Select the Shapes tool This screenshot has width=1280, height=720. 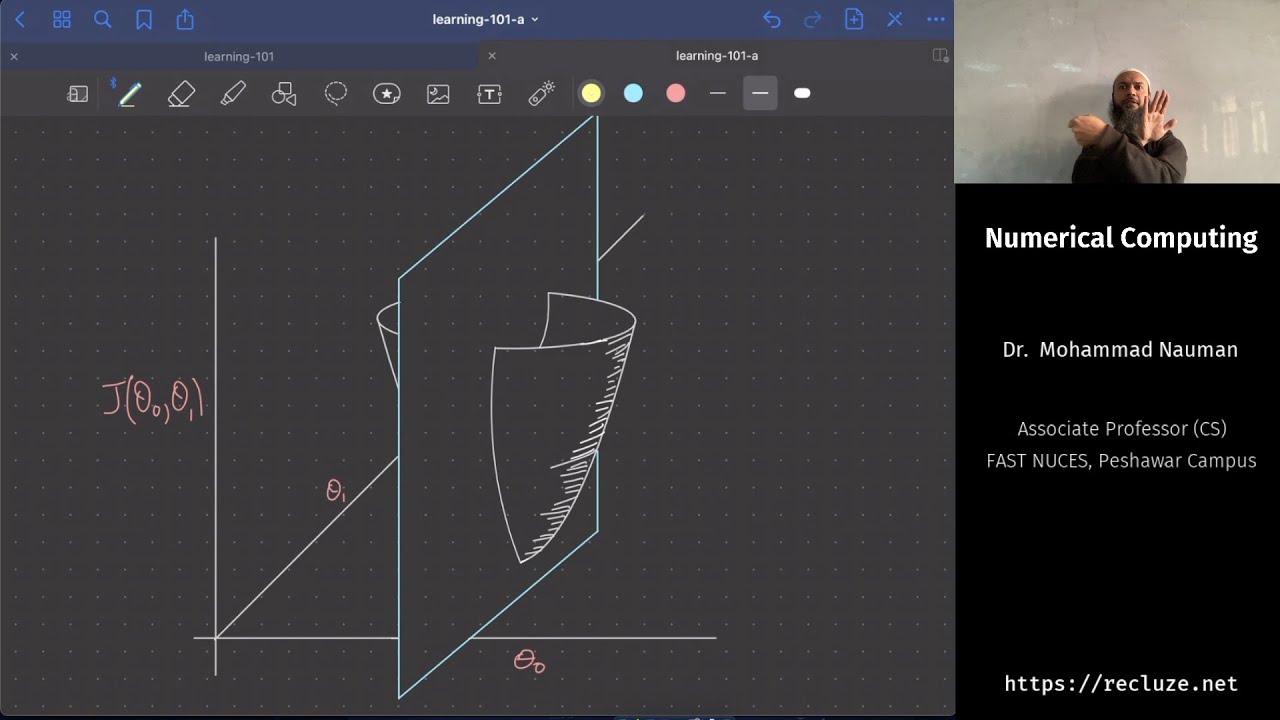pyautogui.click(x=284, y=94)
